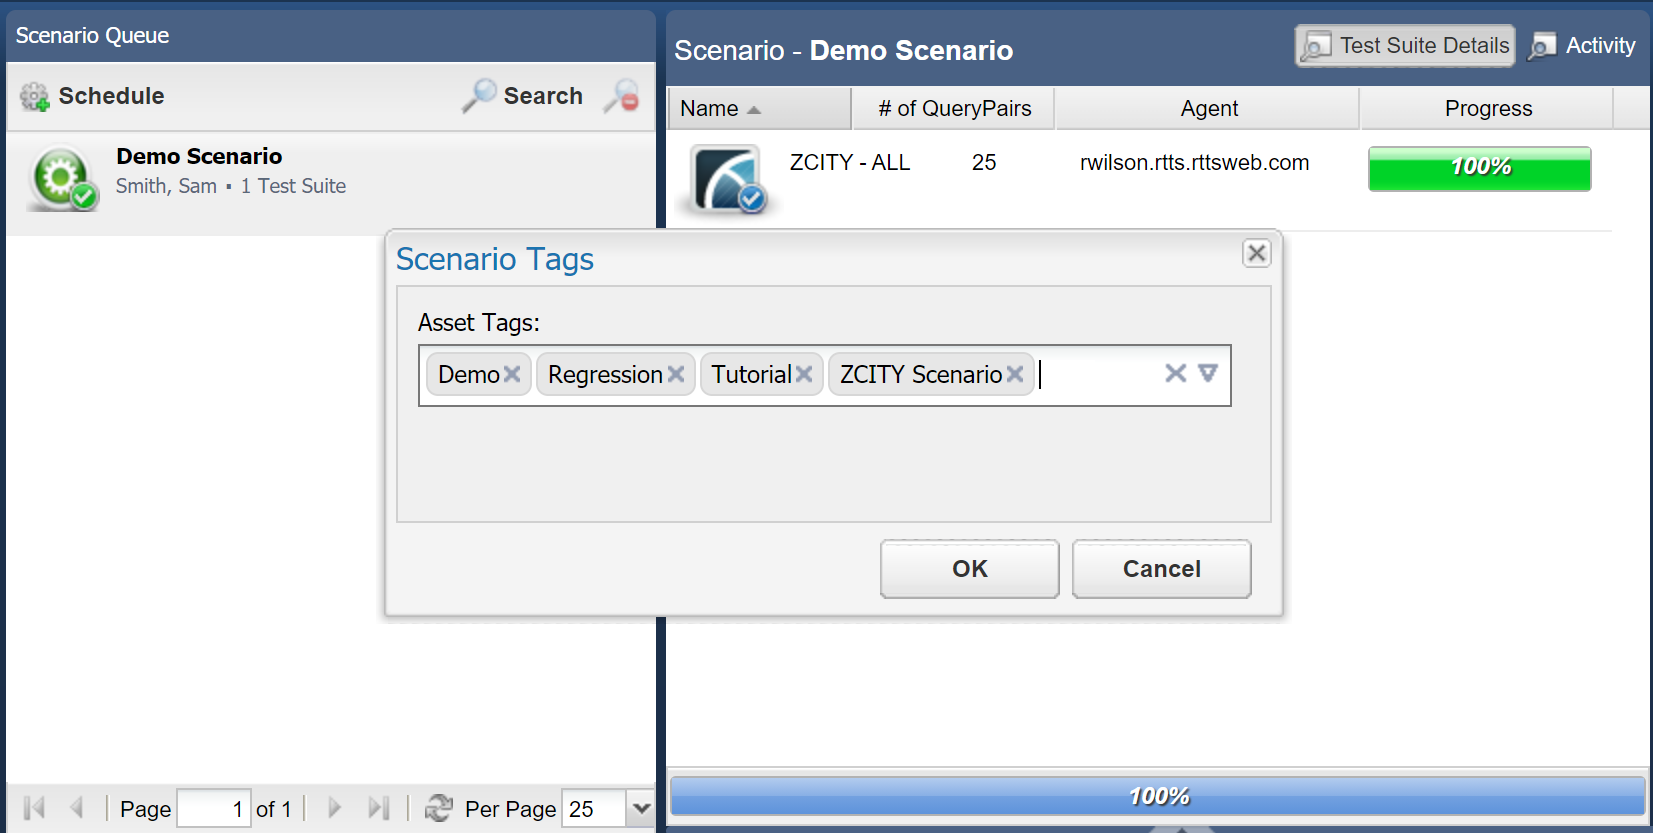Remove the ZCITY Scenario tag
This screenshot has width=1653, height=833.
click(x=1015, y=374)
